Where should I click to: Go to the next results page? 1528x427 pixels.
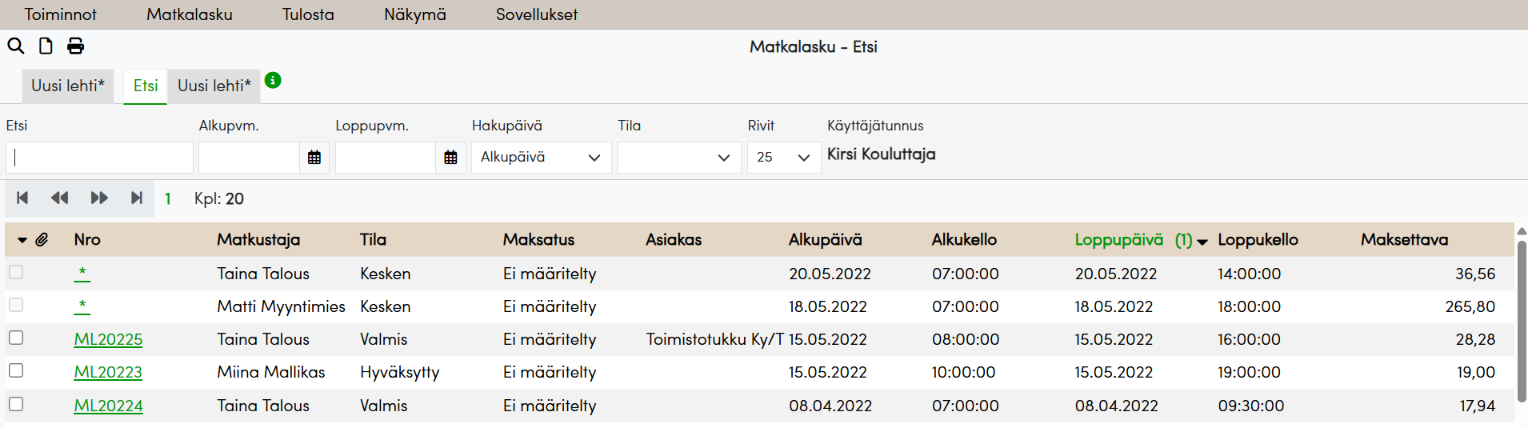[x=99, y=198]
